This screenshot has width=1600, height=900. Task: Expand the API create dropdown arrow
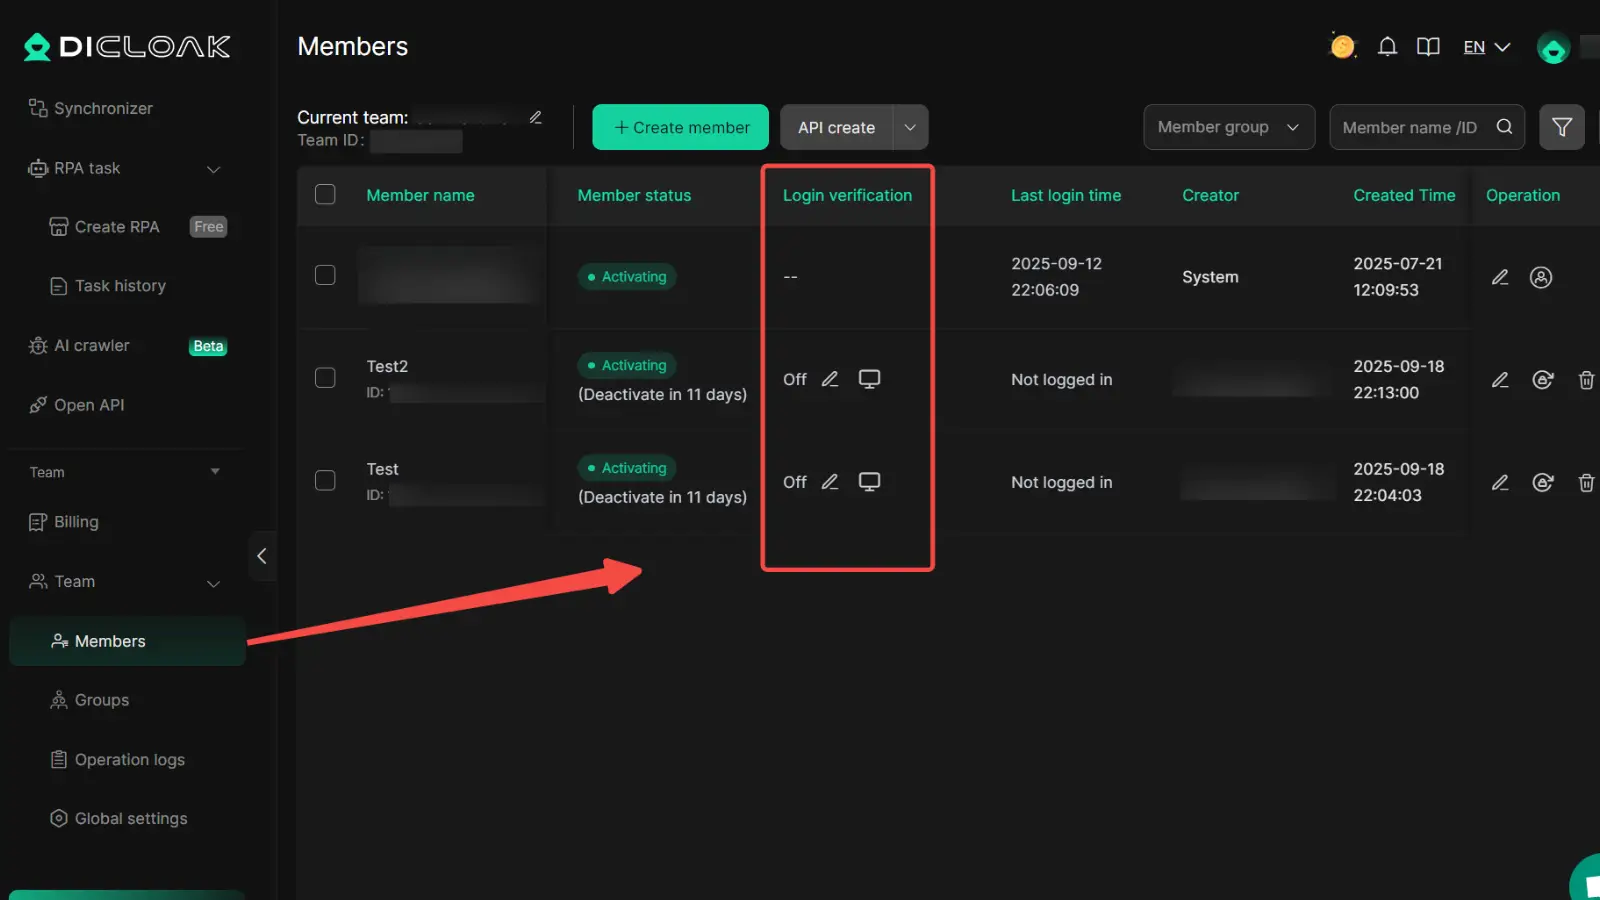click(910, 127)
